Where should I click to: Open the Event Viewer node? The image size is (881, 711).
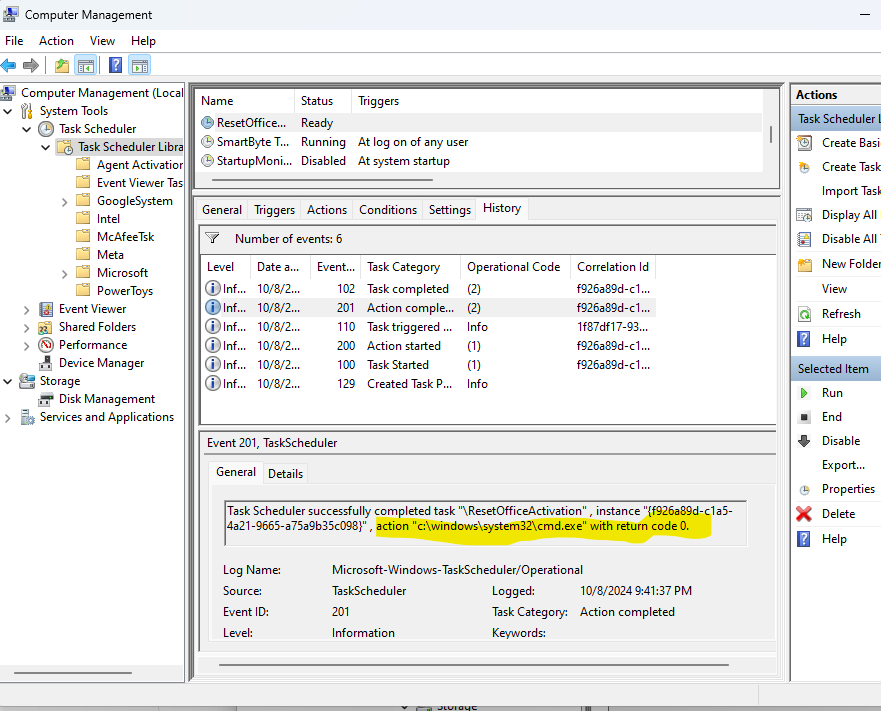pyautogui.click(x=92, y=309)
